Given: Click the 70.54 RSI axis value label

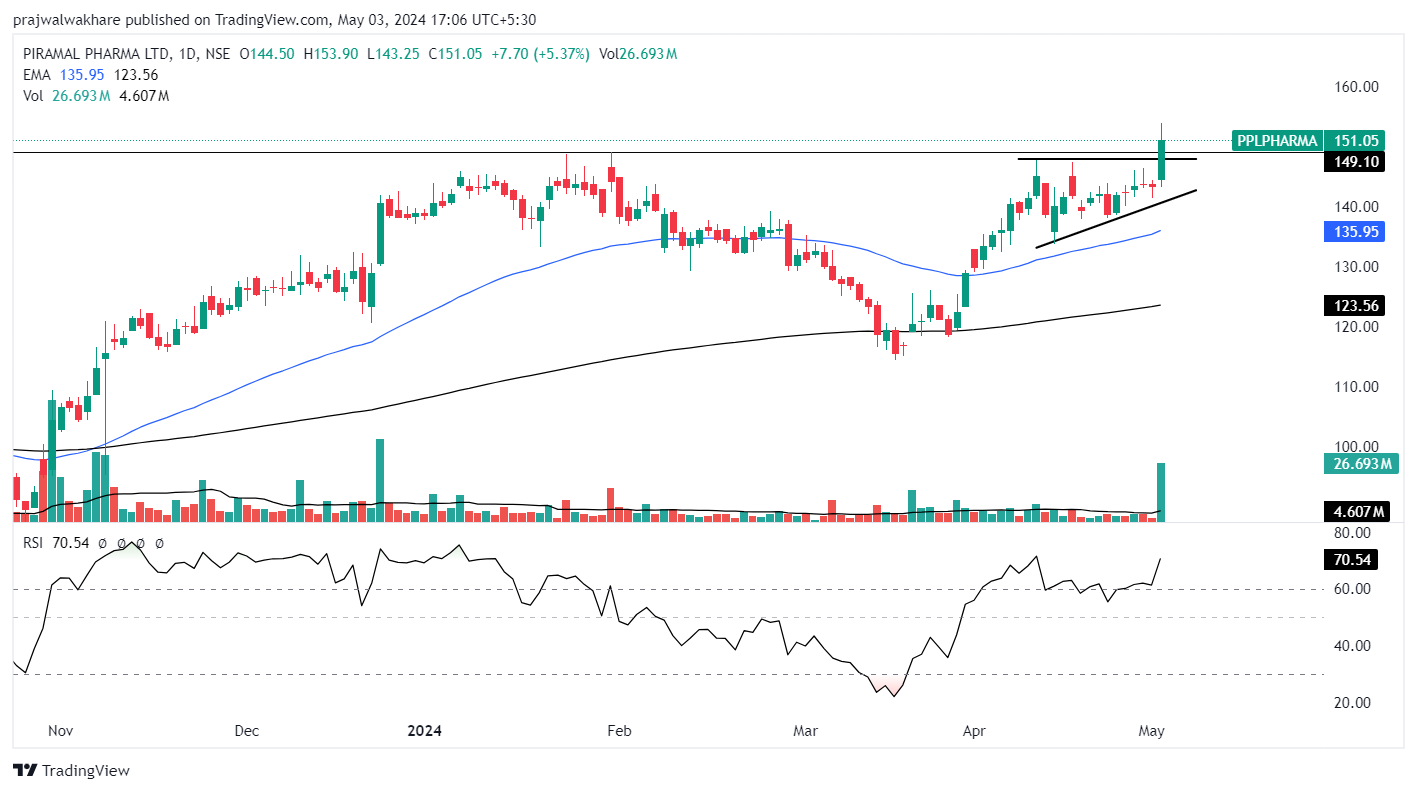Looking at the screenshot, I should tap(1351, 560).
